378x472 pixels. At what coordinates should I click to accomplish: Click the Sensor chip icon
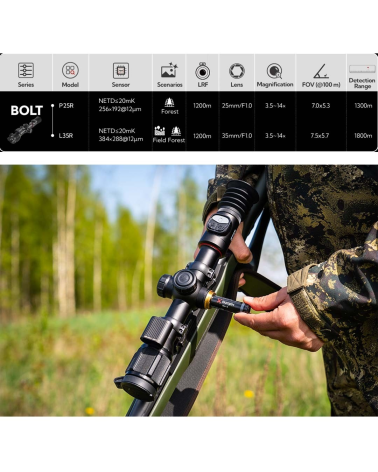[121, 70]
